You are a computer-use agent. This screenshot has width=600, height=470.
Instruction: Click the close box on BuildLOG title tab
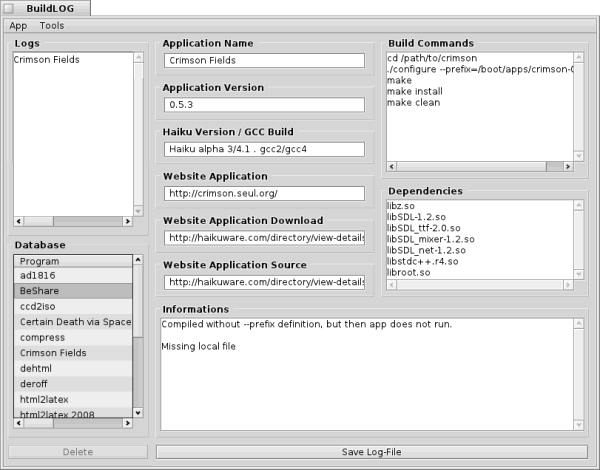pos(9,8)
